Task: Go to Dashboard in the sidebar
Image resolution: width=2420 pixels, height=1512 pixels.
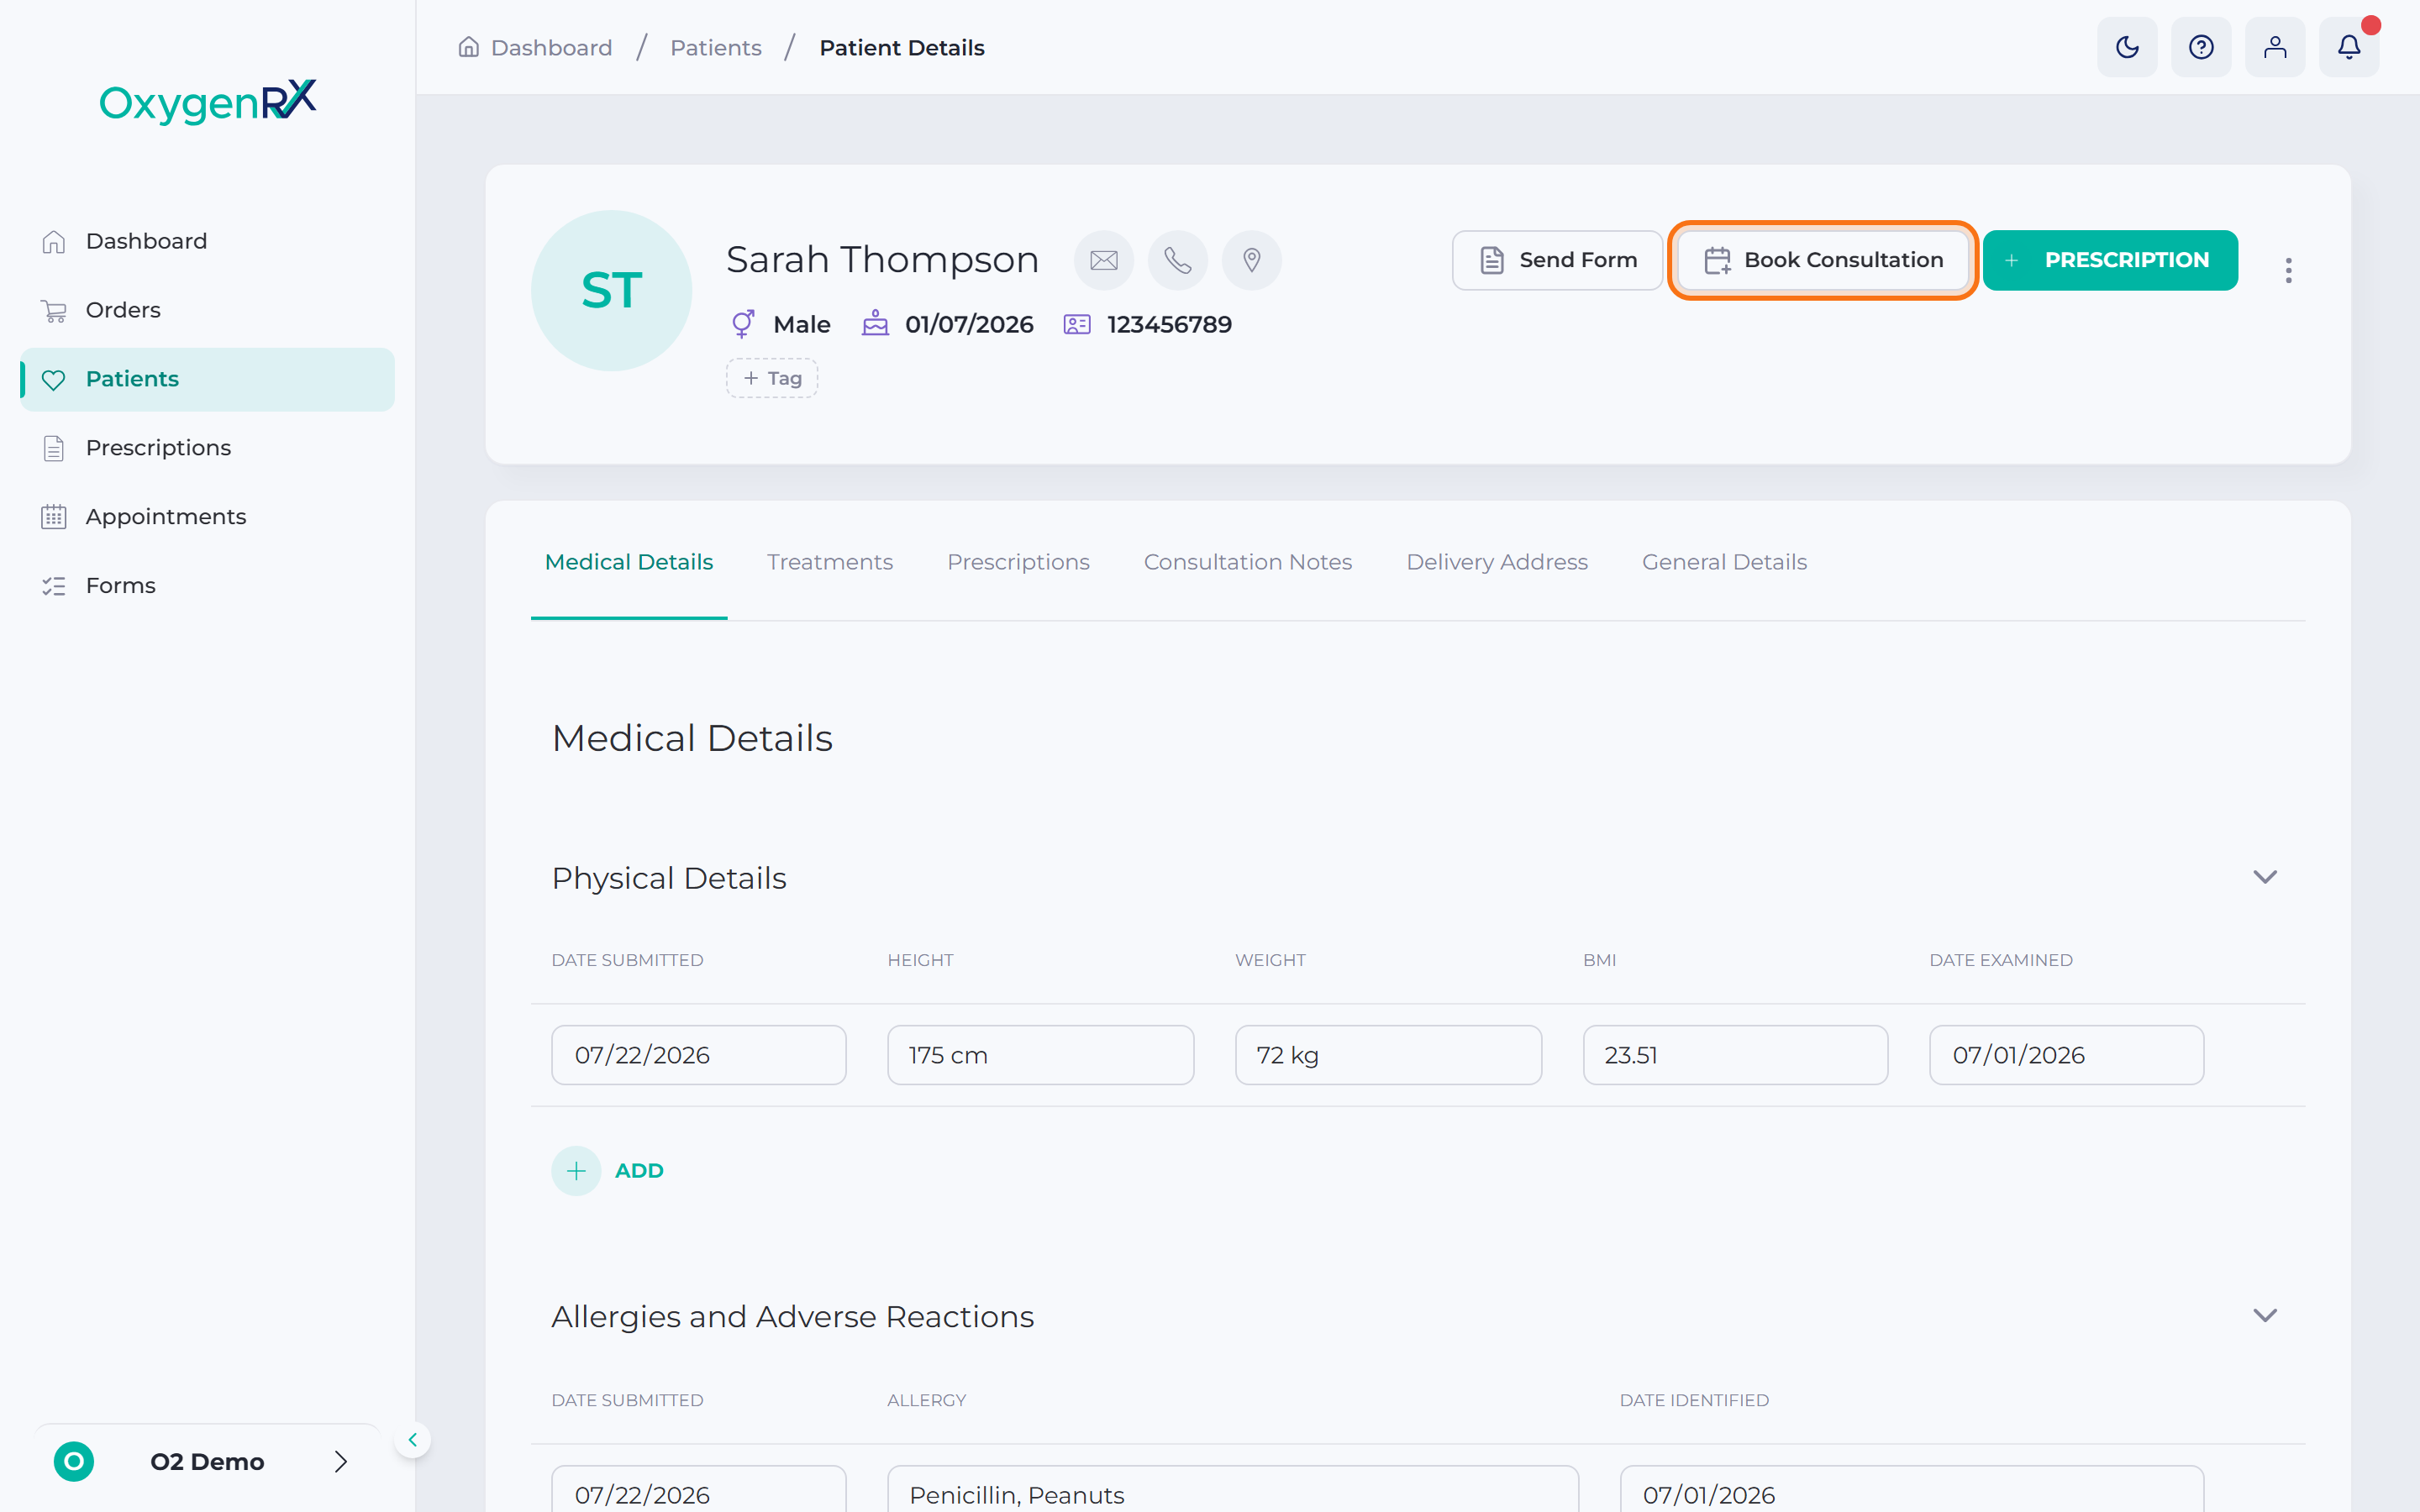Action: click(x=207, y=241)
